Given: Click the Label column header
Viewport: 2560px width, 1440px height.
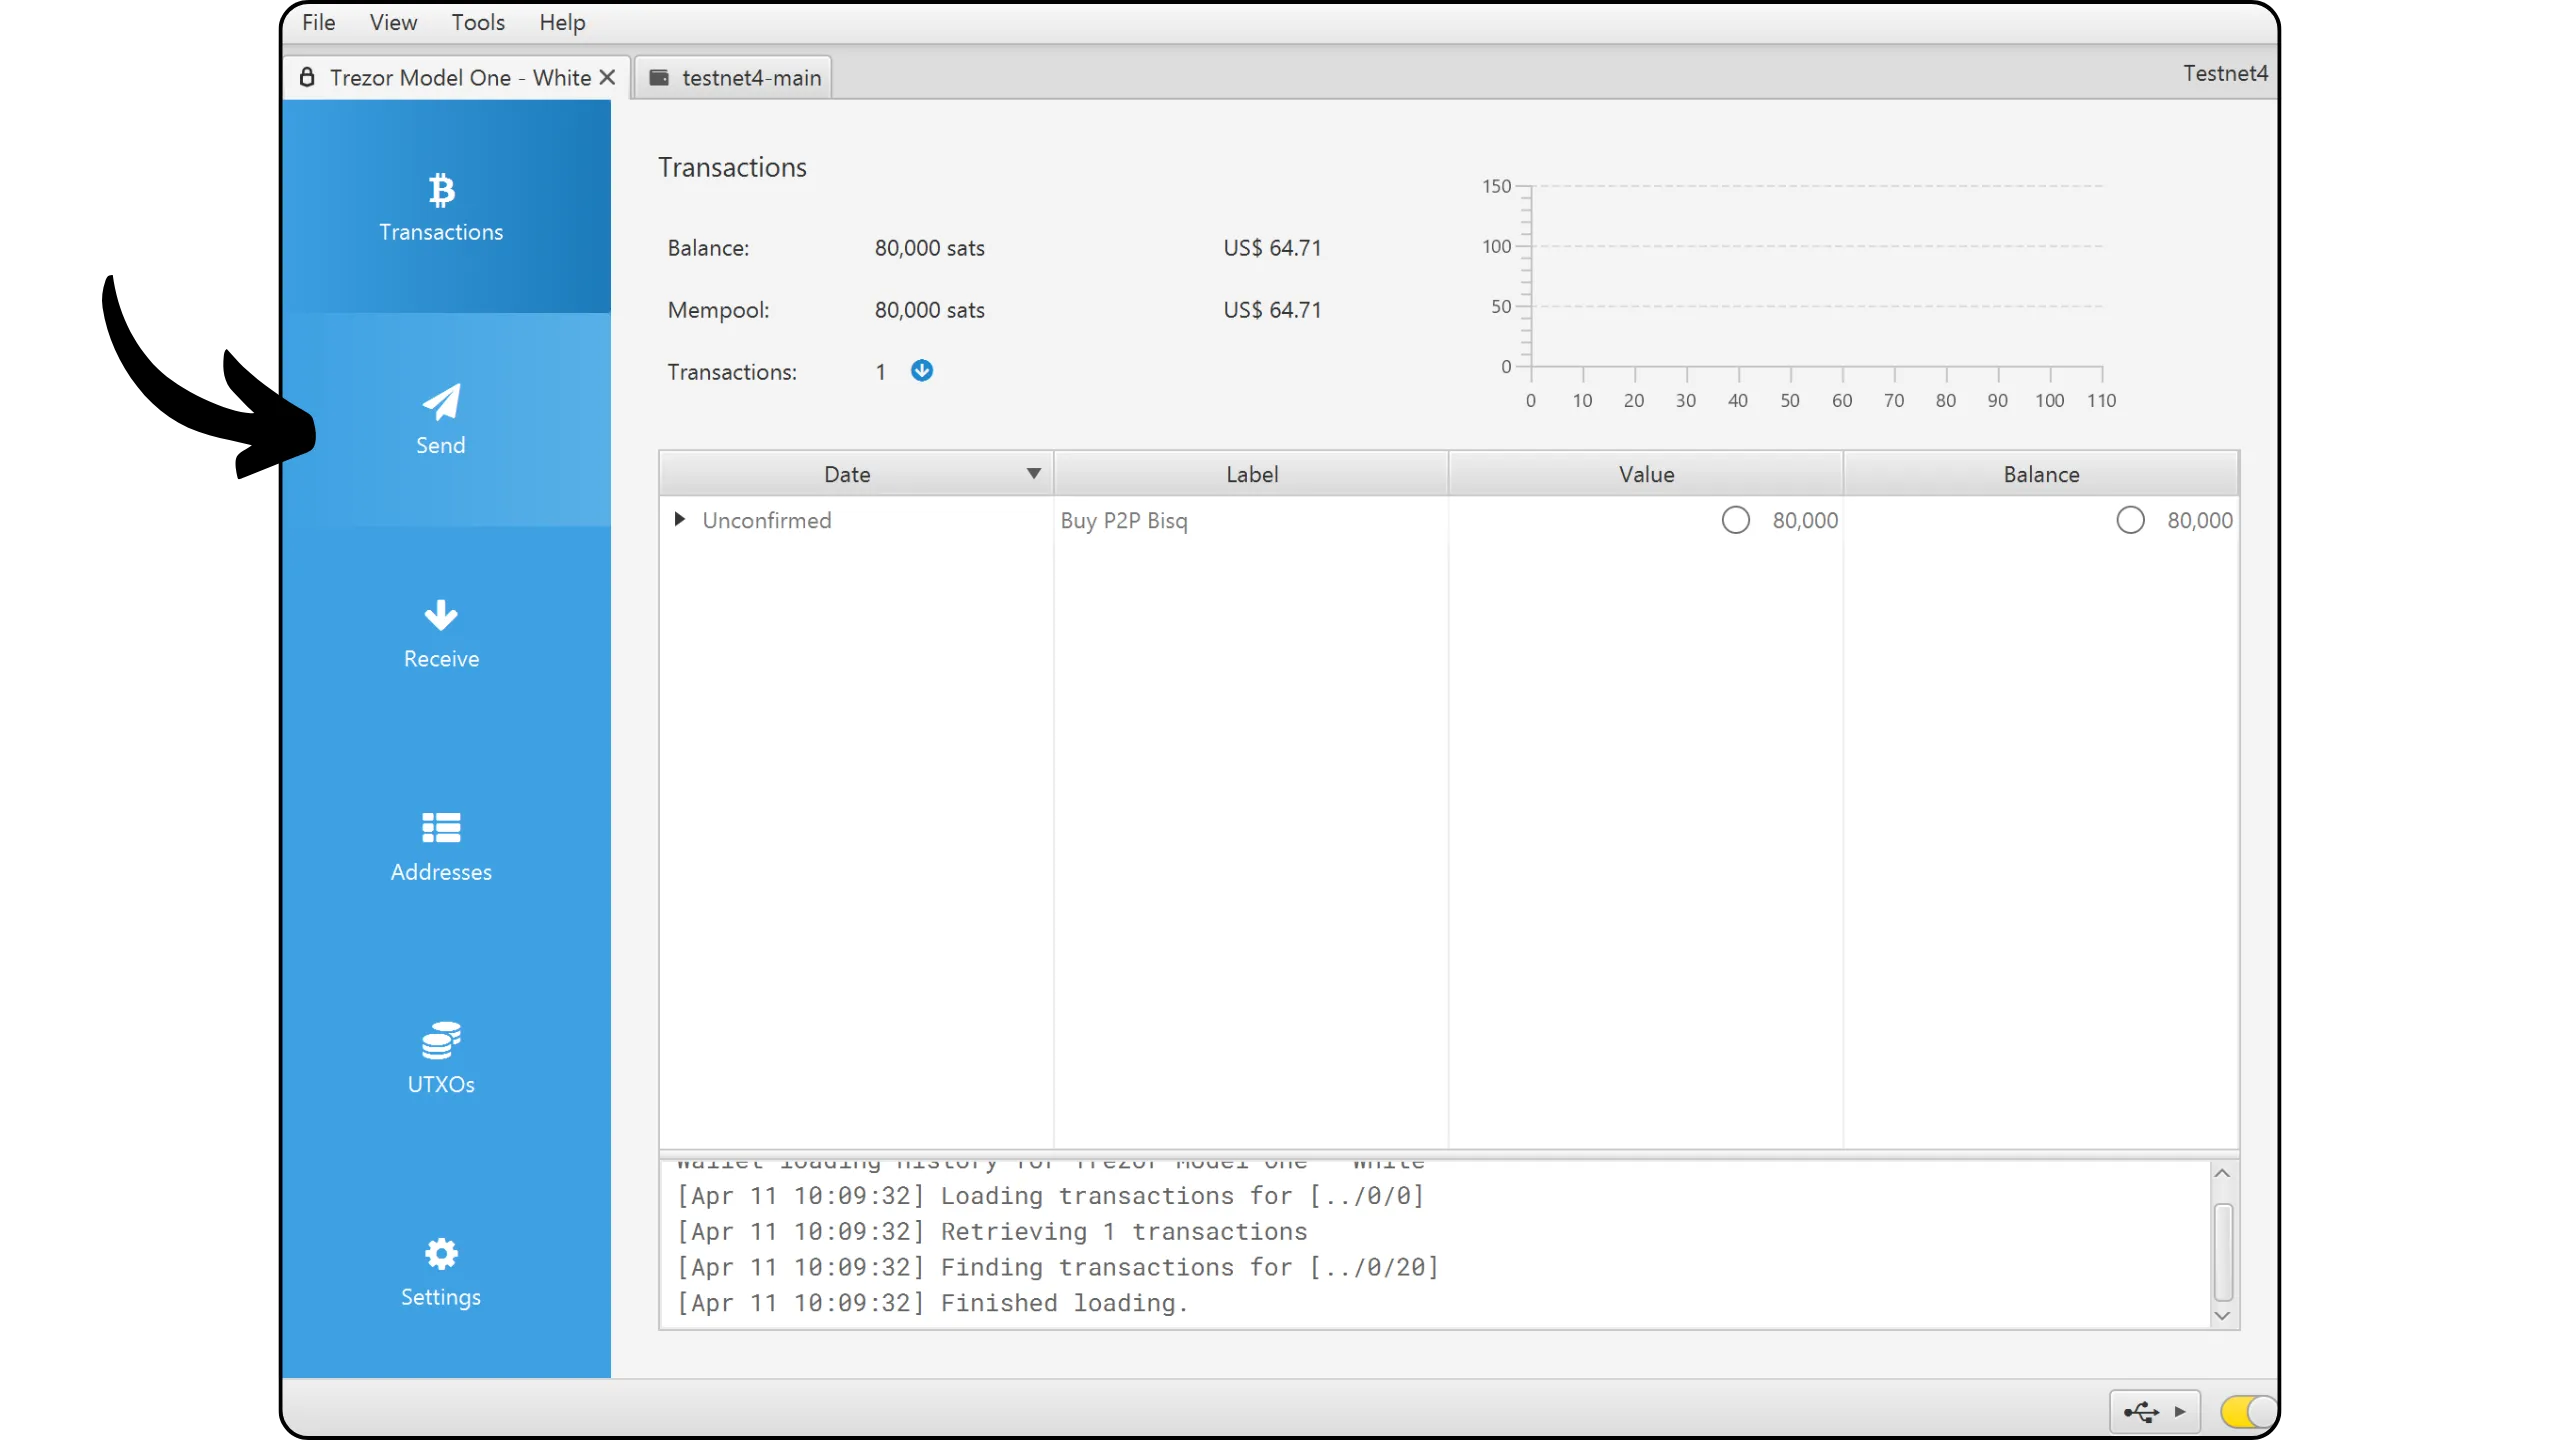Looking at the screenshot, I should (1251, 474).
